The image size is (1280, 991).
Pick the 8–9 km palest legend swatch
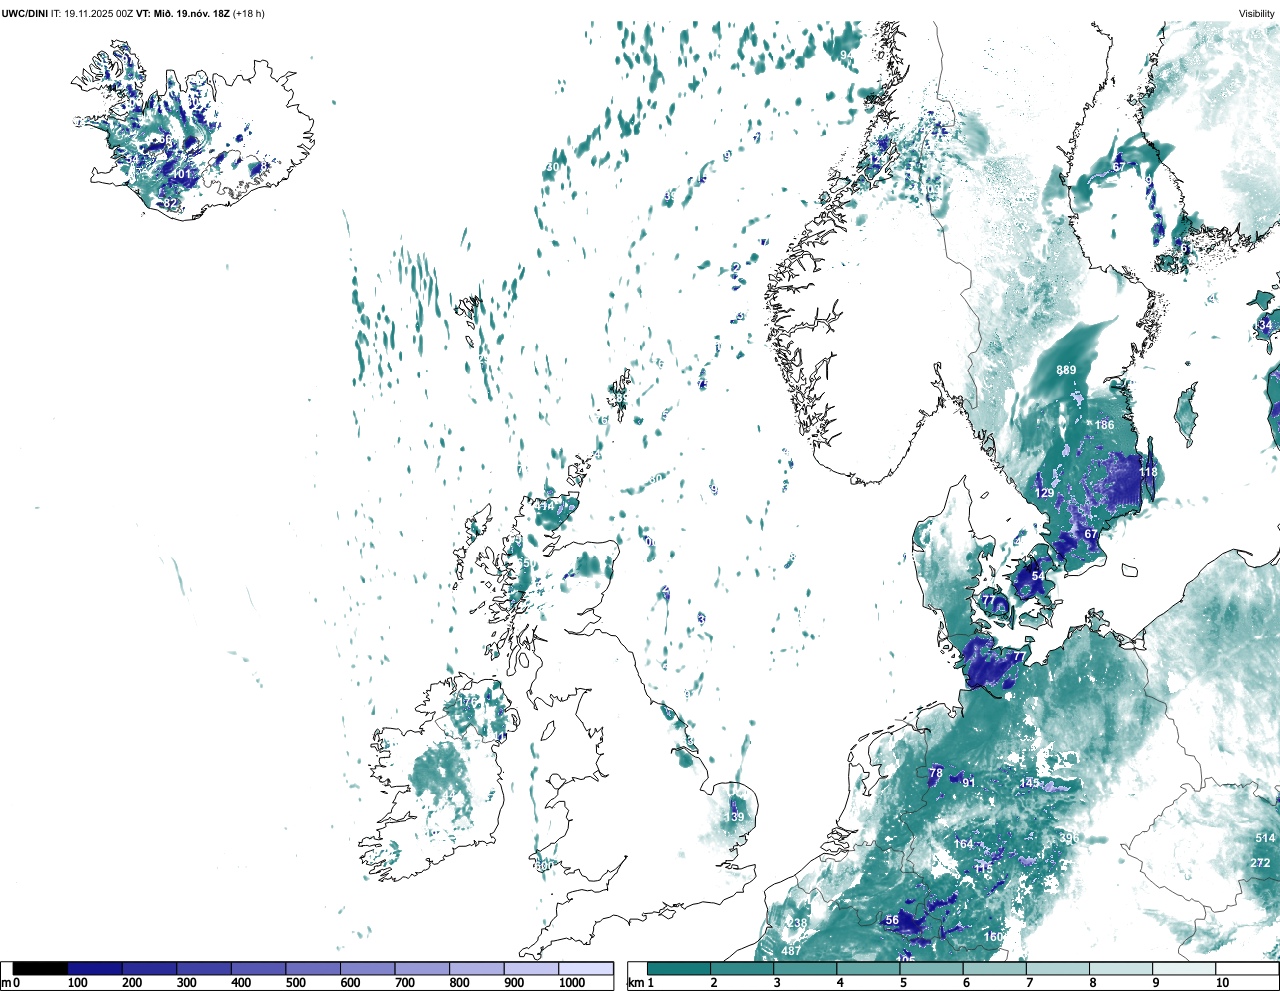point(1121,968)
